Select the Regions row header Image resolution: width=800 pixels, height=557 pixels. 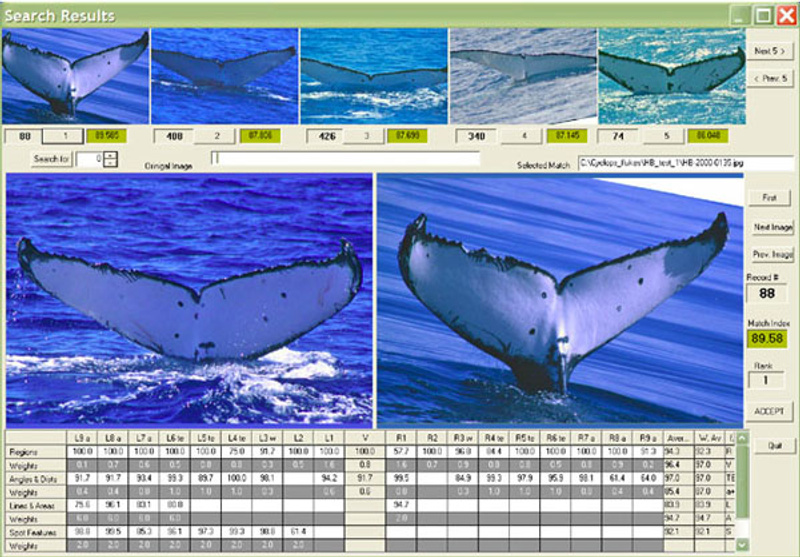[x=36, y=452]
